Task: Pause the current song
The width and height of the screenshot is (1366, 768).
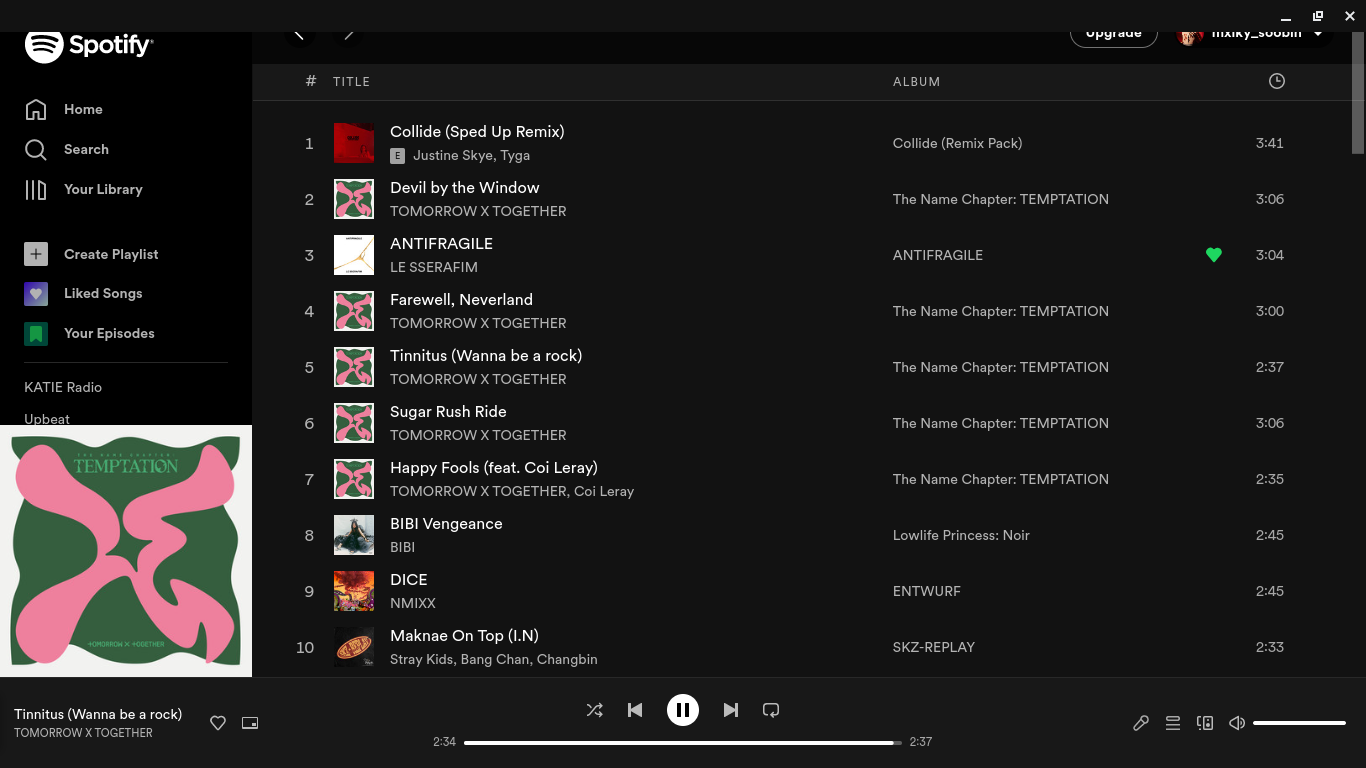Action: pos(683,710)
